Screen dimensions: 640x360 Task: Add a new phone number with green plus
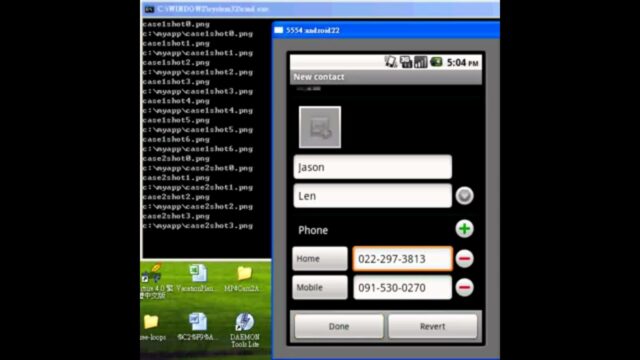click(464, 229)
